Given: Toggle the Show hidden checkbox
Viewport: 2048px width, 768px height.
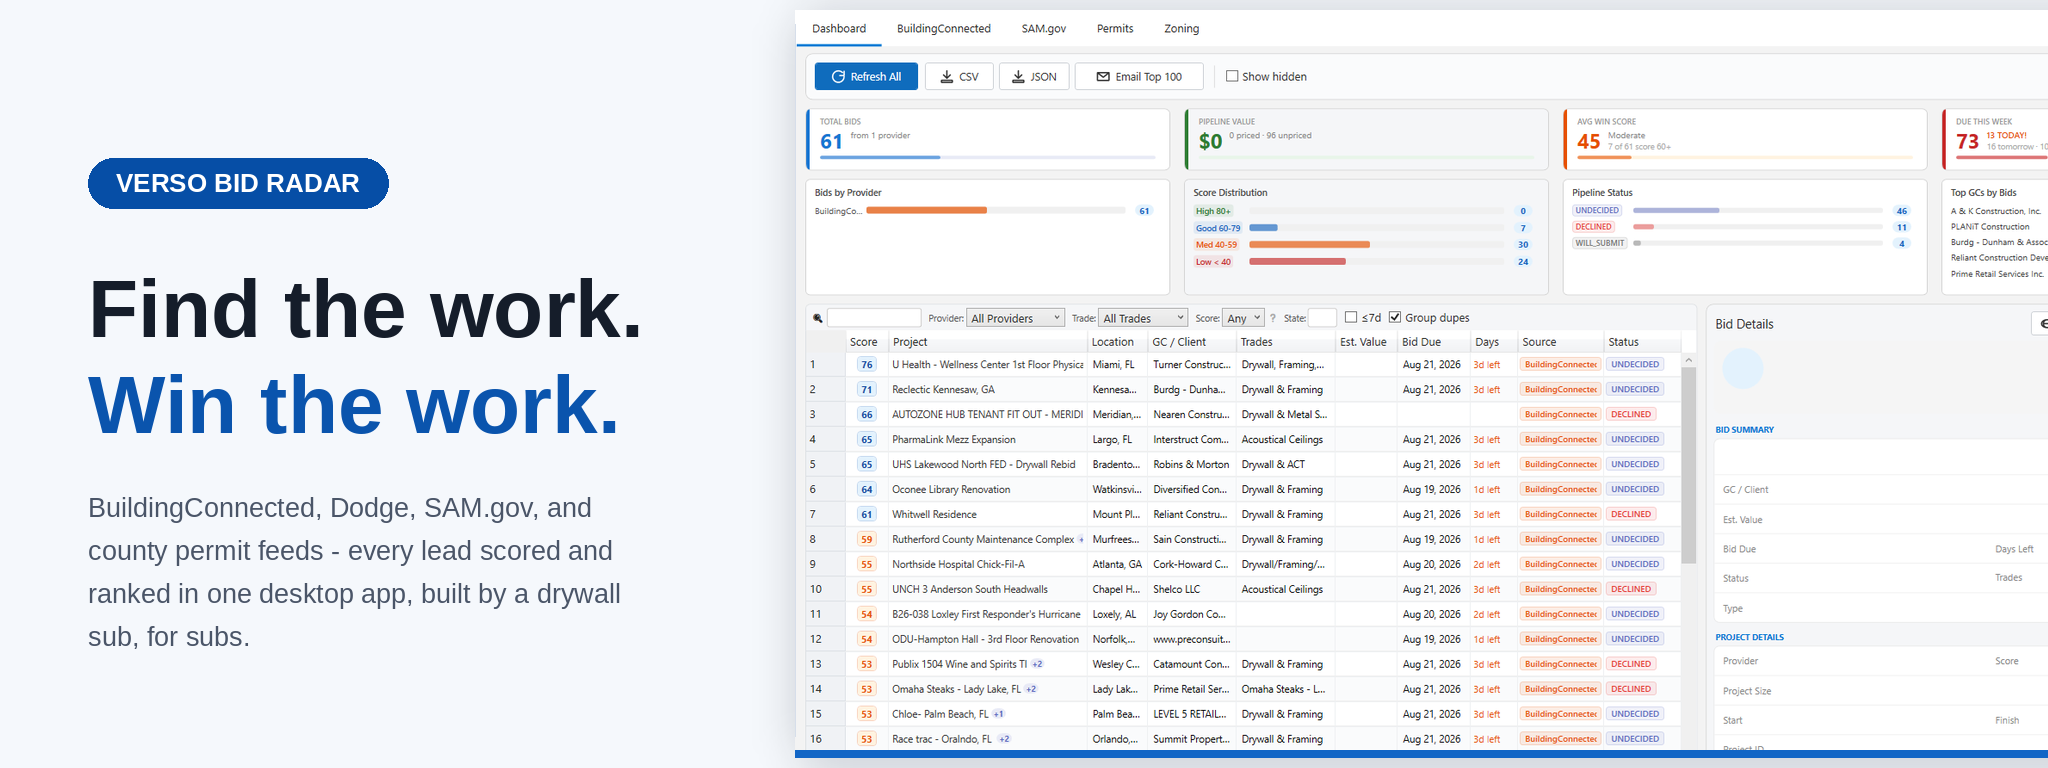Looking at the screenshot, I should [x=1232, y=76].
